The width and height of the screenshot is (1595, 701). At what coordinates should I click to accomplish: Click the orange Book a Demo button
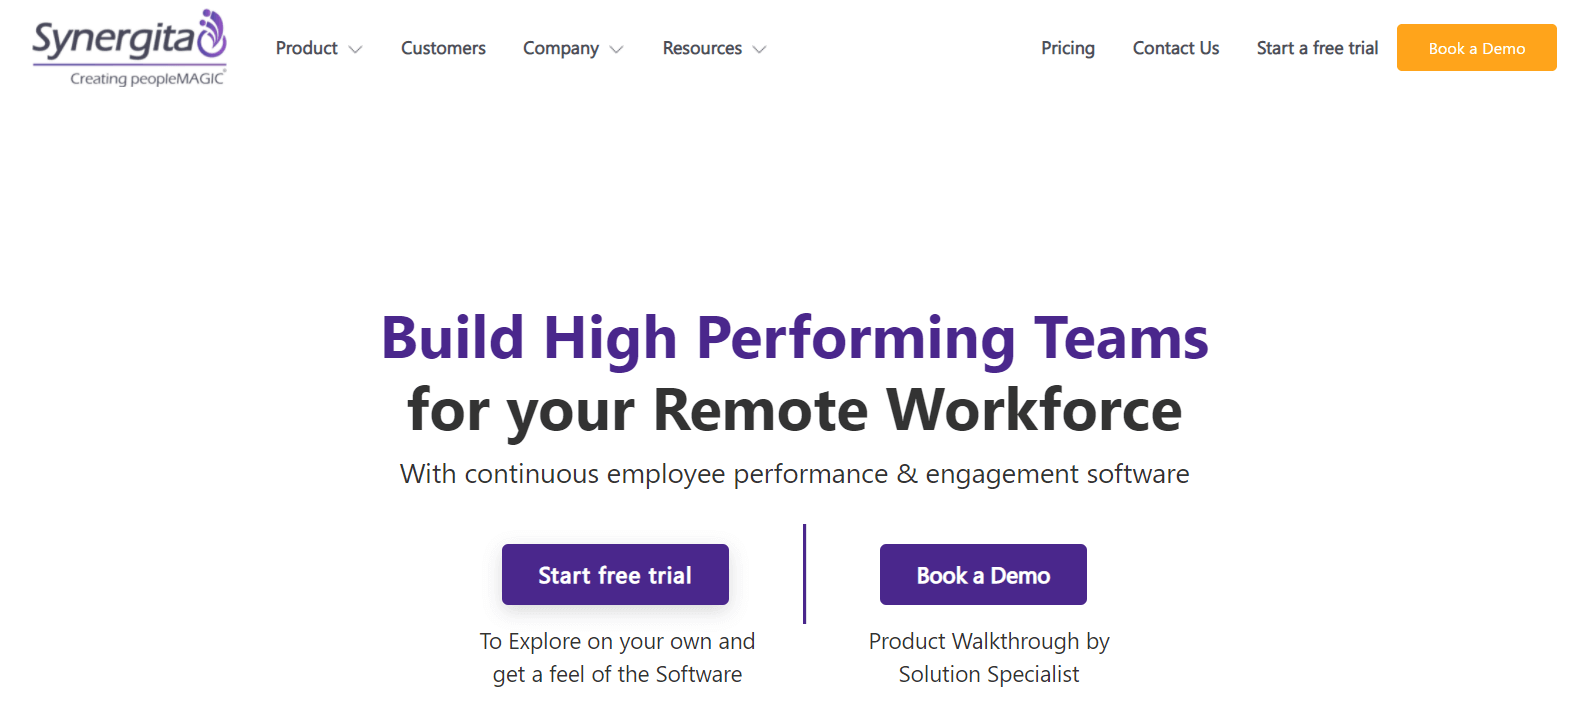pyautogui.click(x=1477, y=48)
